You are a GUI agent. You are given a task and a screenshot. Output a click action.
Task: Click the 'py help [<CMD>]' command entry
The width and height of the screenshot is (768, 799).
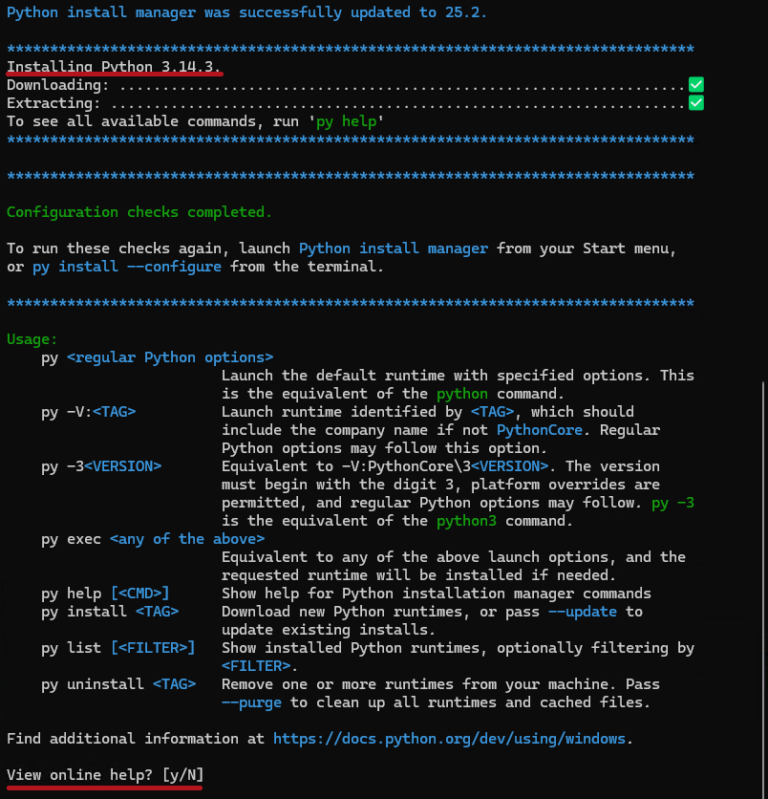tap(105, 594)
